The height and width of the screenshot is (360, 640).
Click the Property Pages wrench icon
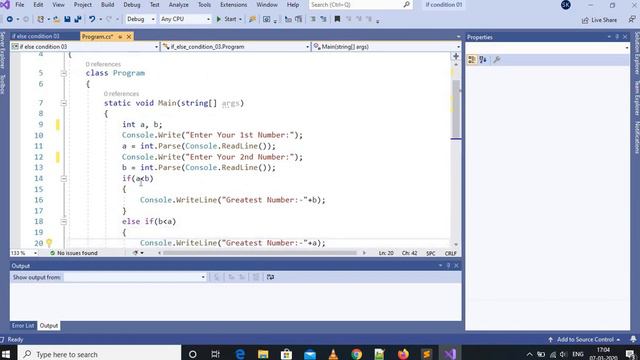(497, 60)
